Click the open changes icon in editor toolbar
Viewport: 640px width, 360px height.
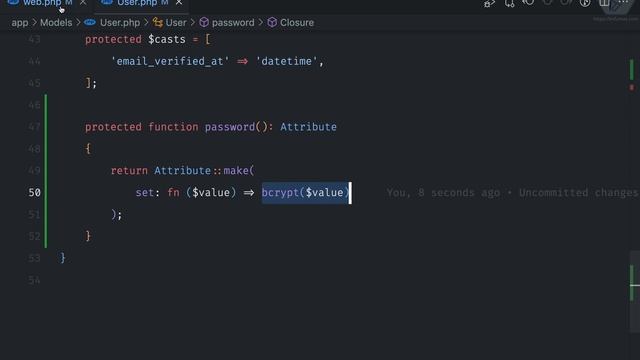tap(509, 4)
